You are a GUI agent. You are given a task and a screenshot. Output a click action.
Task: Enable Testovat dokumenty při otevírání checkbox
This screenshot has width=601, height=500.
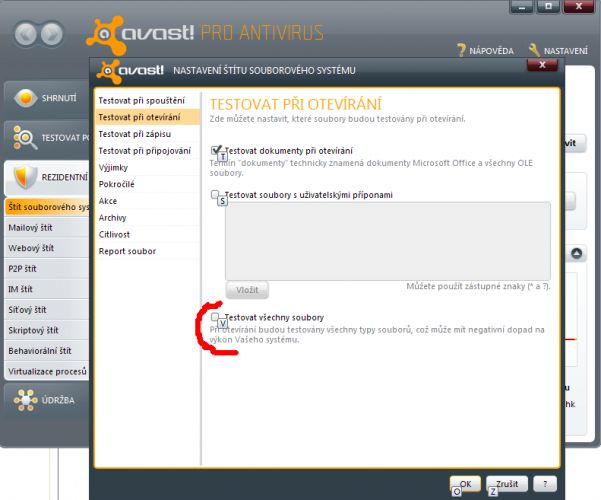(x=216, y=150)
